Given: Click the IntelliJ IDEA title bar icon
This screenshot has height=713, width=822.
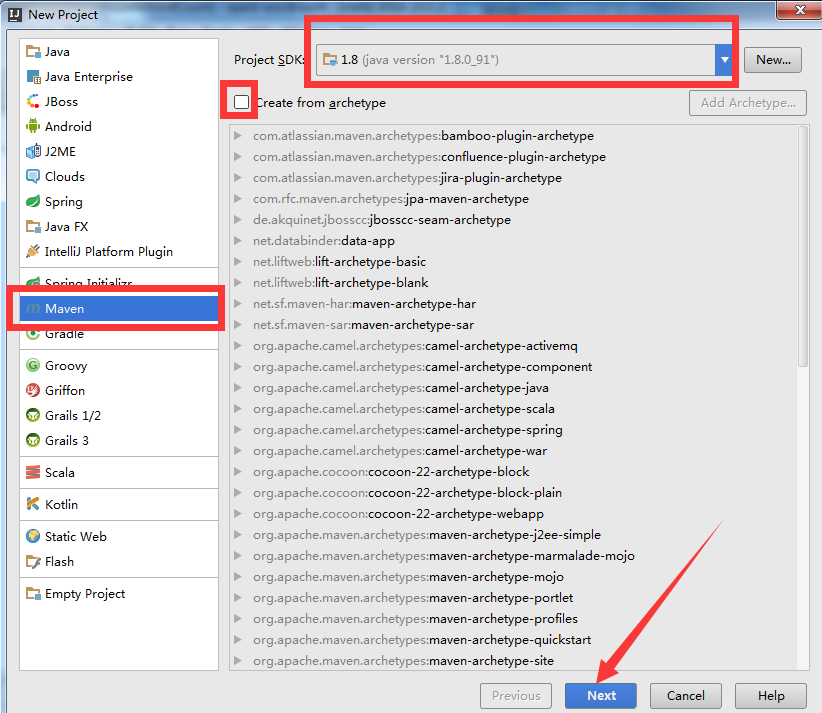Looking at the screenshot, I should point(15,15).
